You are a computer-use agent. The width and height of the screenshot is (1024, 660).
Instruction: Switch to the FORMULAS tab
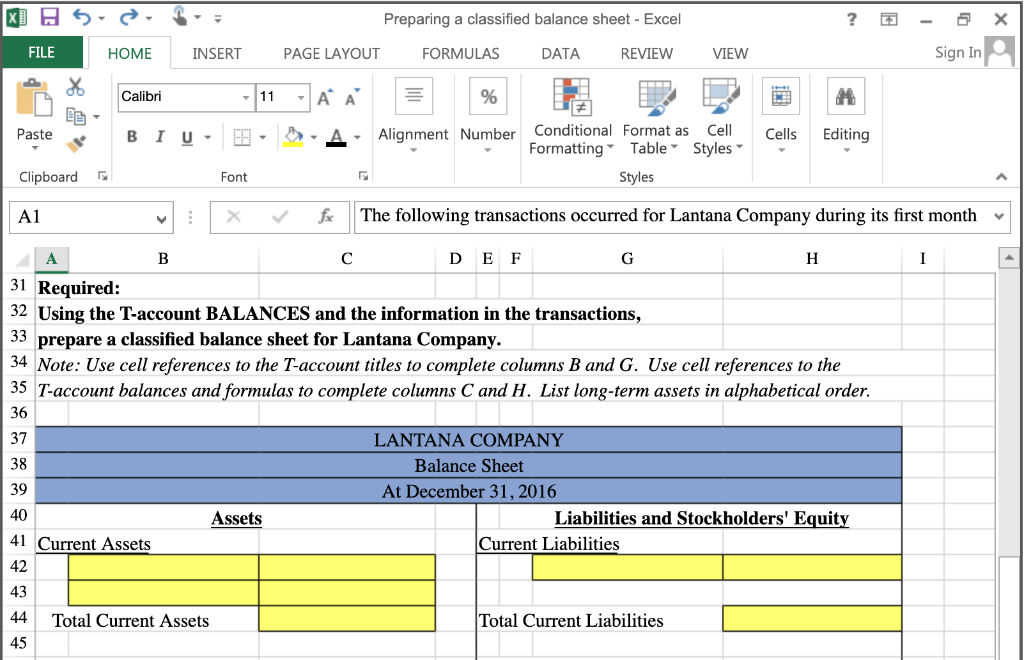coord(460,53)
